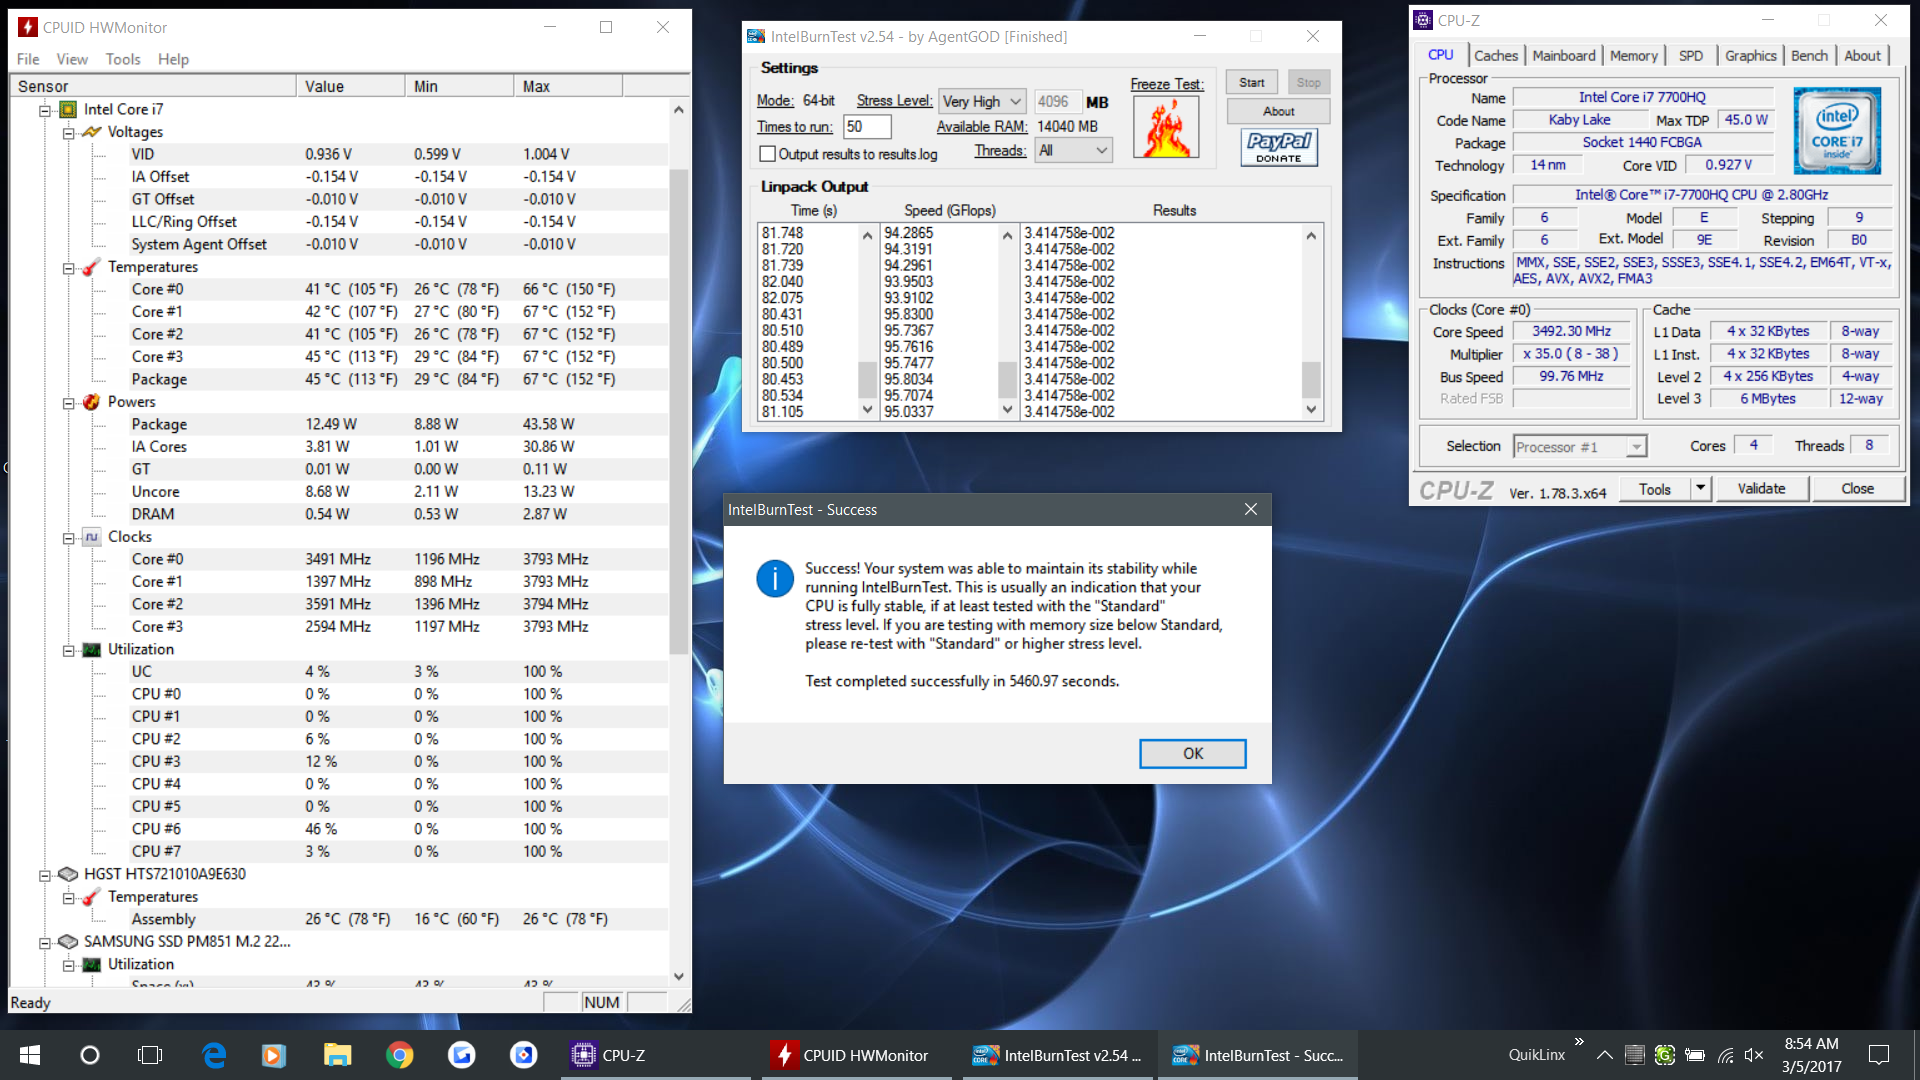The width and height of the screenshot is (1920, 1080).
Task: Click the Sensor column header in HWMonitor
Action: tap(153, 86)
